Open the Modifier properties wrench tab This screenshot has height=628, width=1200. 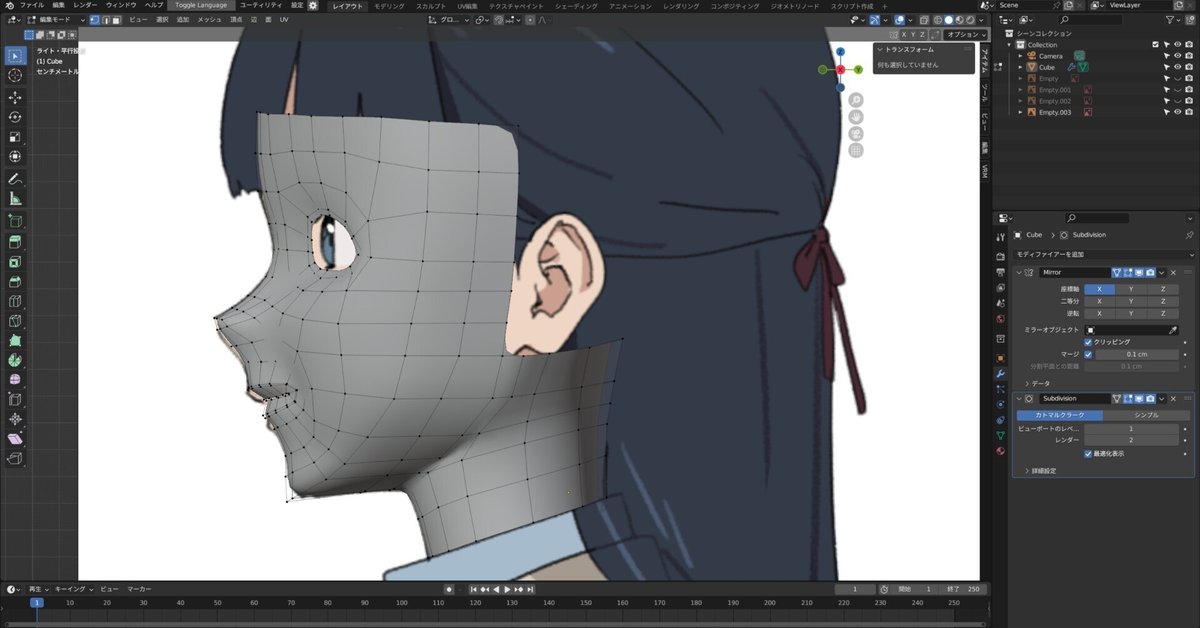coord(1000,373)
